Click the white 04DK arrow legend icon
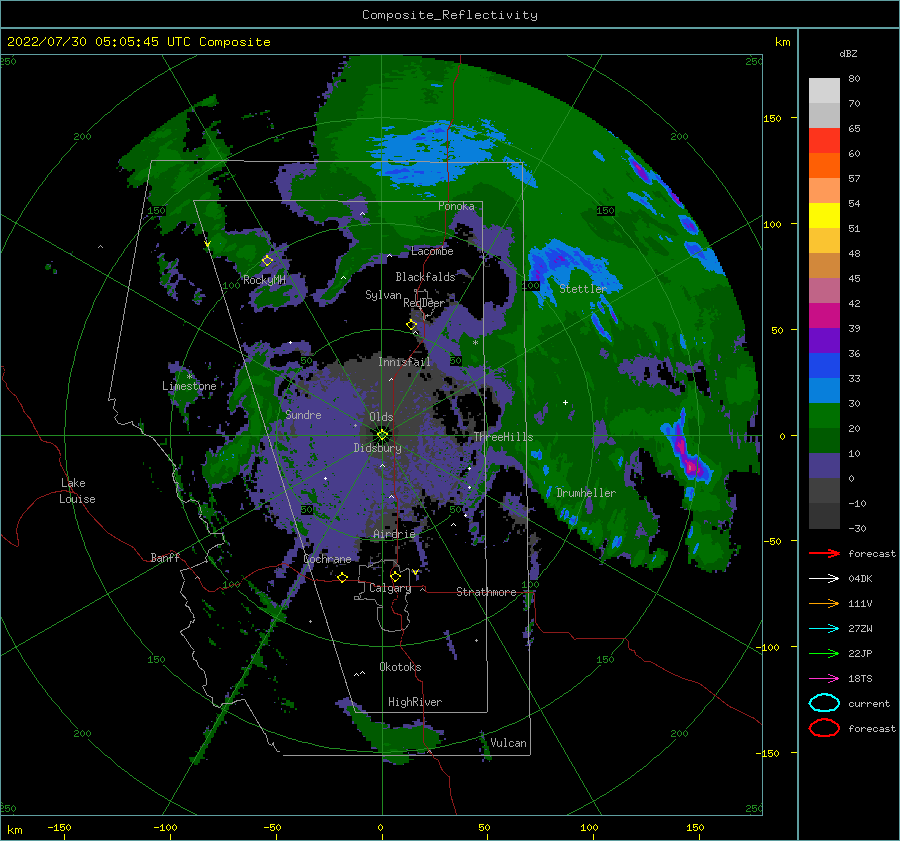 (824, 578)
